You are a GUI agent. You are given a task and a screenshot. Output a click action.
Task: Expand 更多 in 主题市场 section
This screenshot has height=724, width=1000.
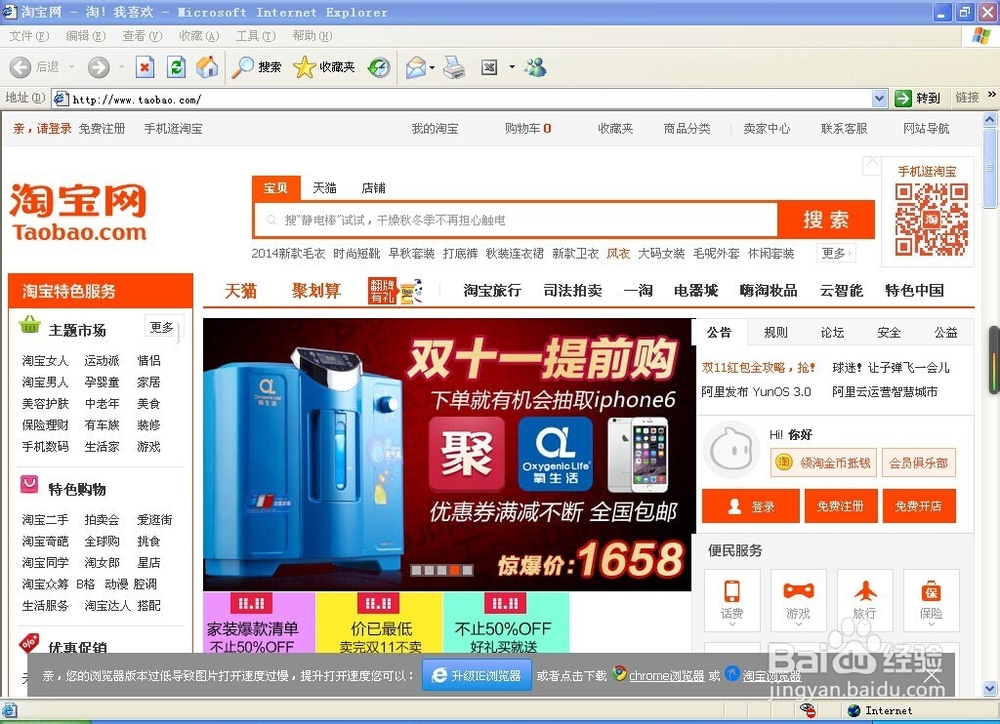pos(163,328)
